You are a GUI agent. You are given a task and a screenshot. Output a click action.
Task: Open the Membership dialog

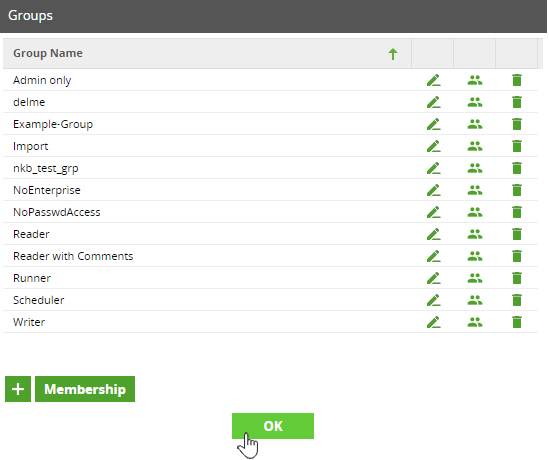tap(85, 389)
